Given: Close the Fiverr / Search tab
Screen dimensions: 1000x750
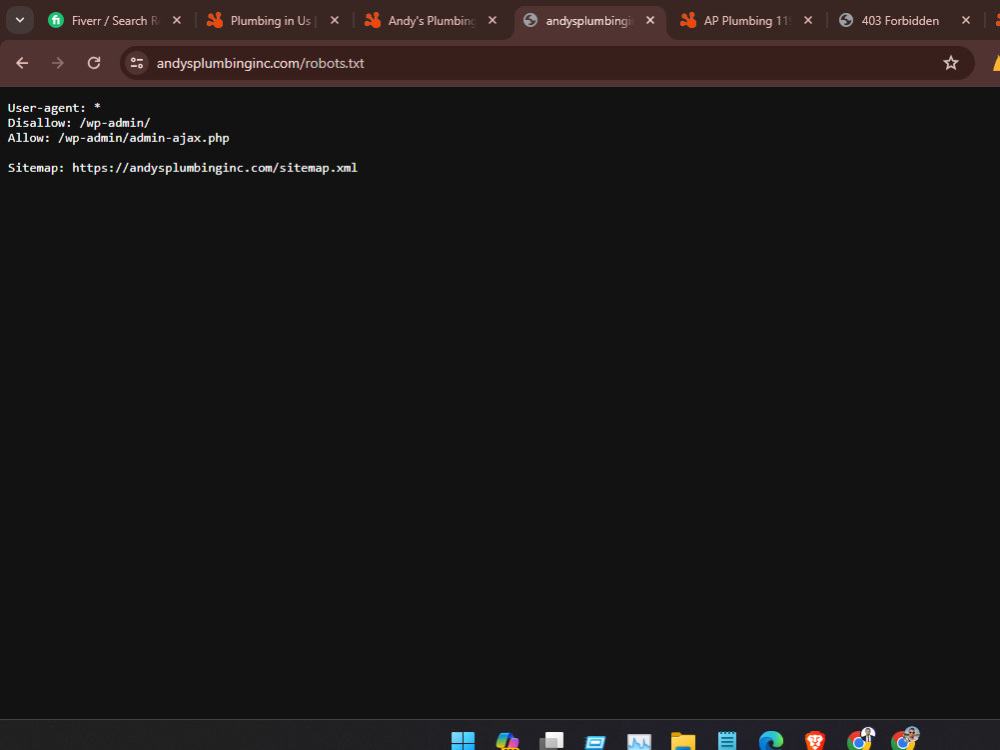Looking at the screenshot, I should click(177, 20).
